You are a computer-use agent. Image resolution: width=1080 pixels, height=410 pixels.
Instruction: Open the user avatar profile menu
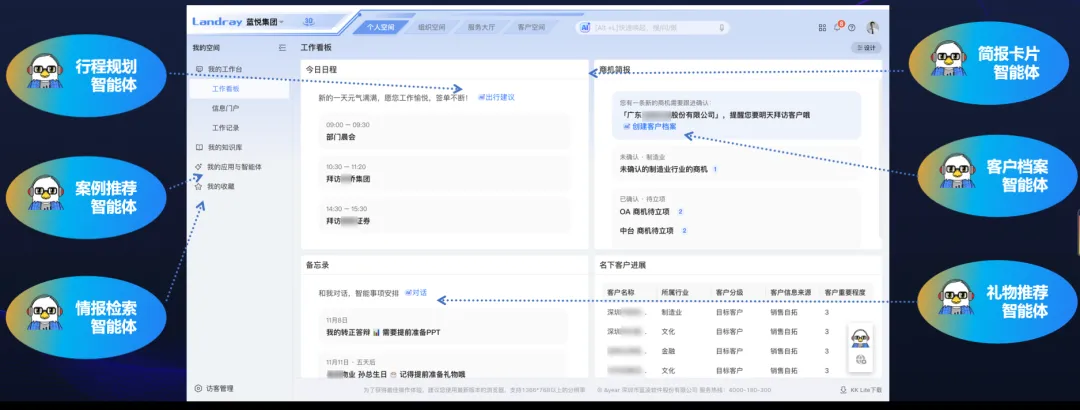[x=872, y=27]
